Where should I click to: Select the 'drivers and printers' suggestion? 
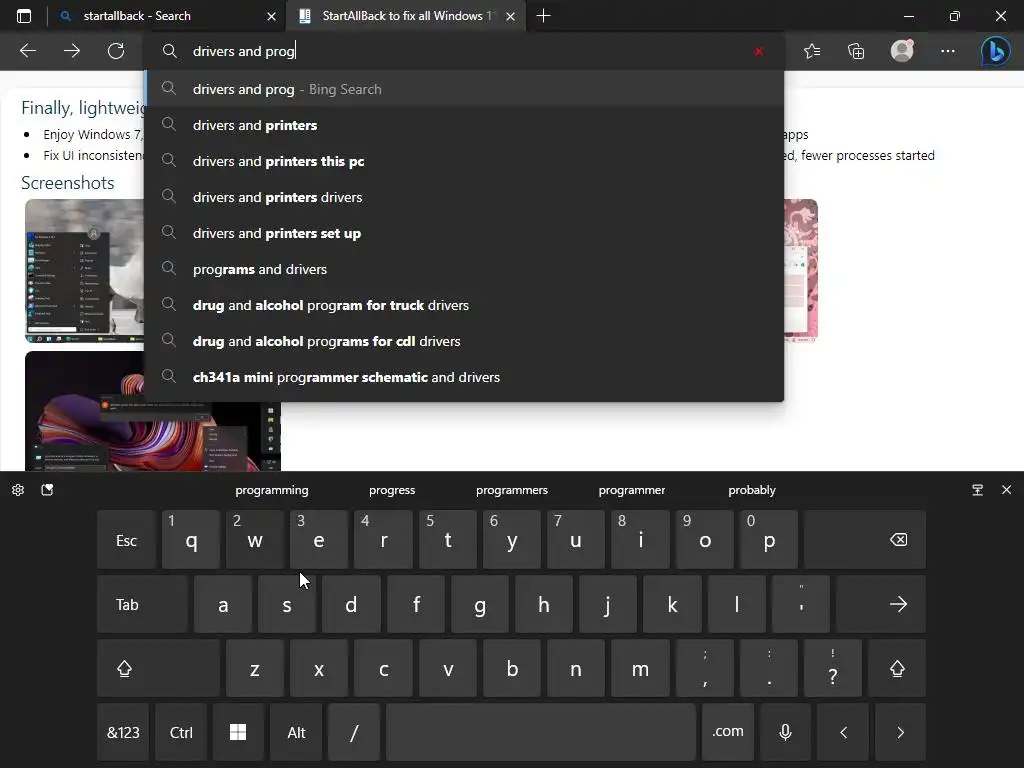coord(464,125)
